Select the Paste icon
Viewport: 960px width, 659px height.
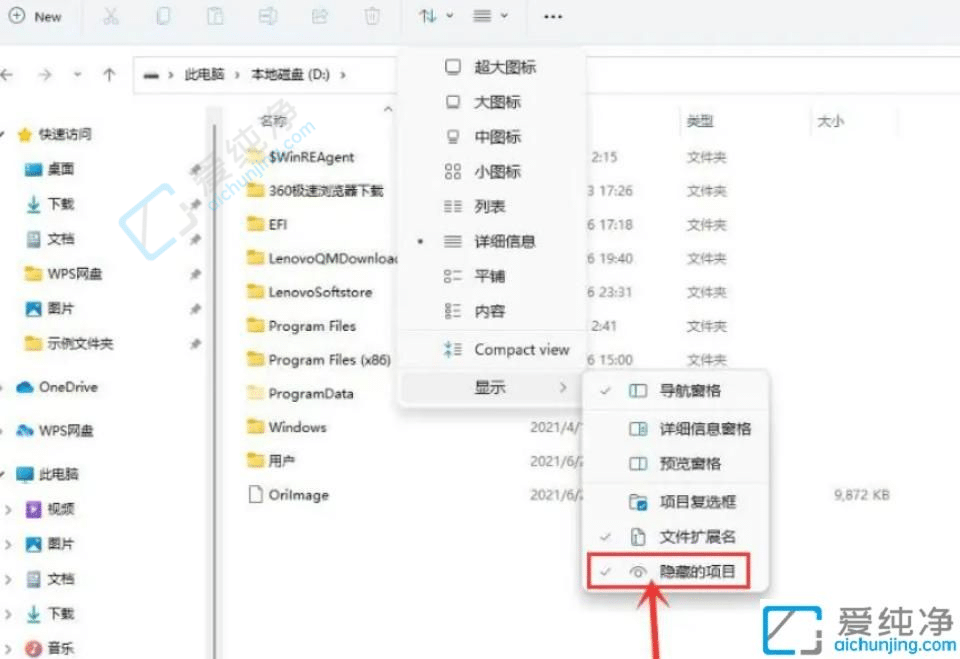(214, 17)
